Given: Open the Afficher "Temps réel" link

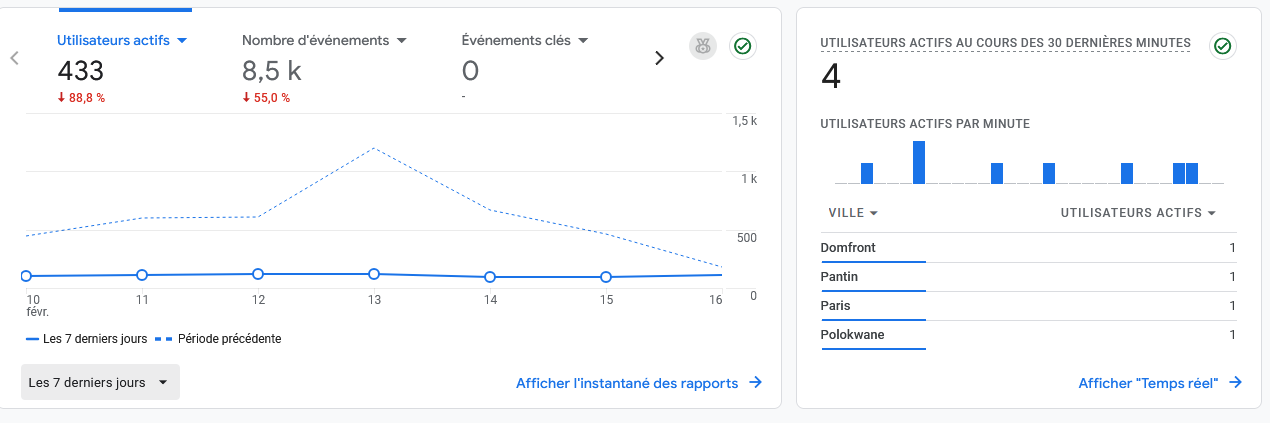Looking at the screenshot, I should (x=1148, y=383).
